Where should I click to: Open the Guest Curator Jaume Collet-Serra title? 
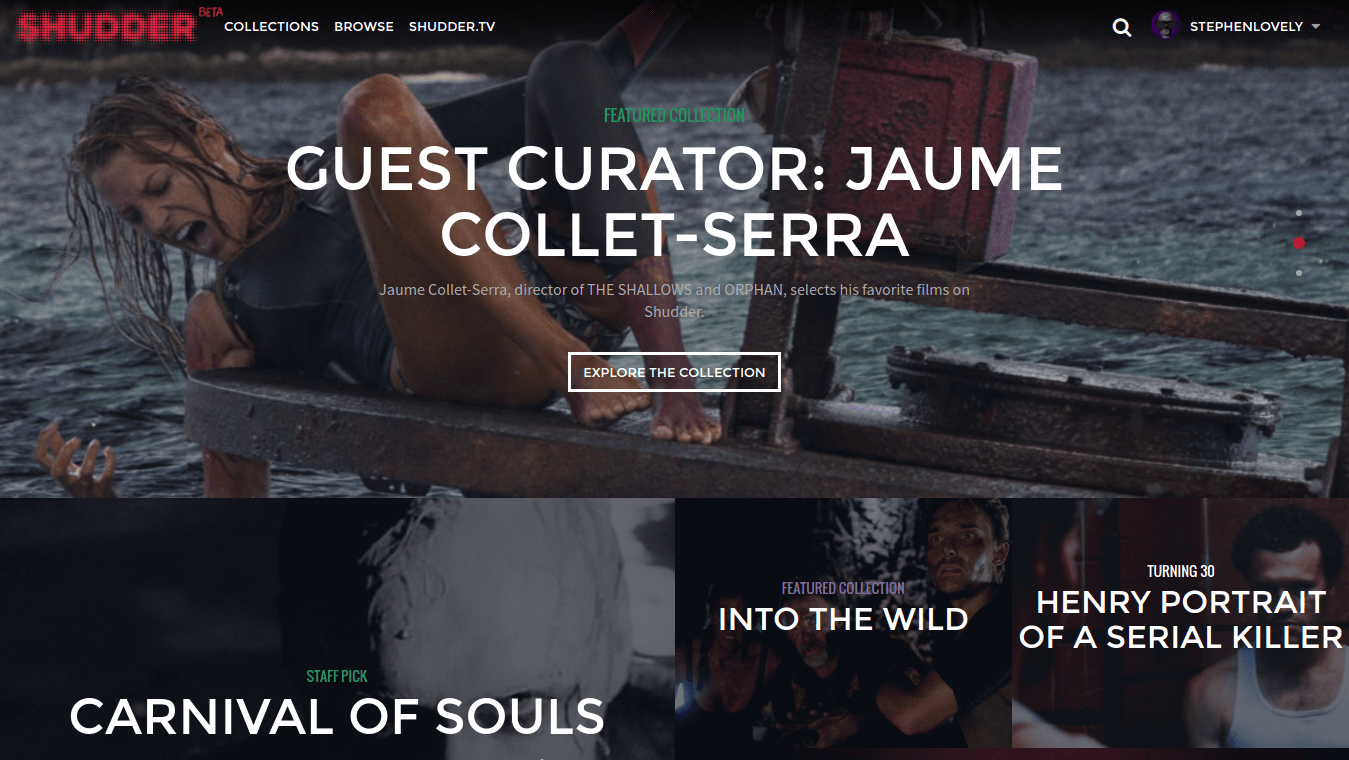[674, 200]
